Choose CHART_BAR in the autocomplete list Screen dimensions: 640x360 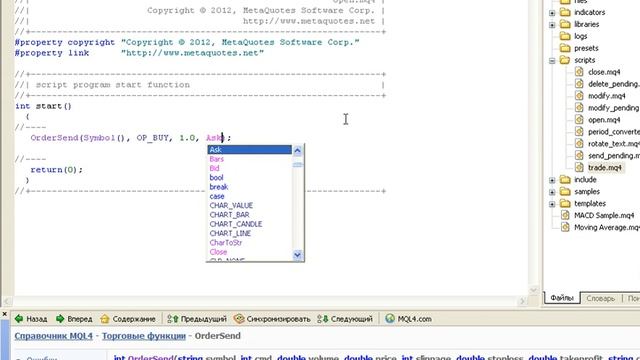(x=249, y=215)
